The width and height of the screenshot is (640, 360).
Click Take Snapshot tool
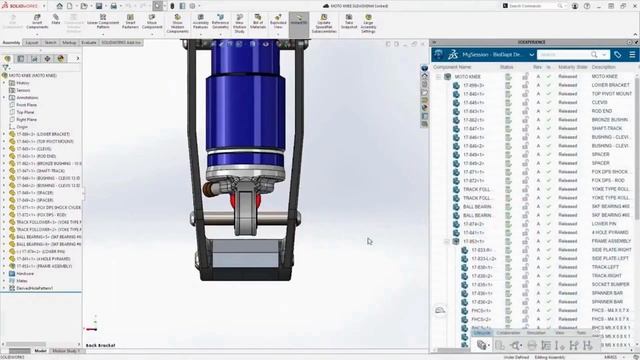pos(349,22)
